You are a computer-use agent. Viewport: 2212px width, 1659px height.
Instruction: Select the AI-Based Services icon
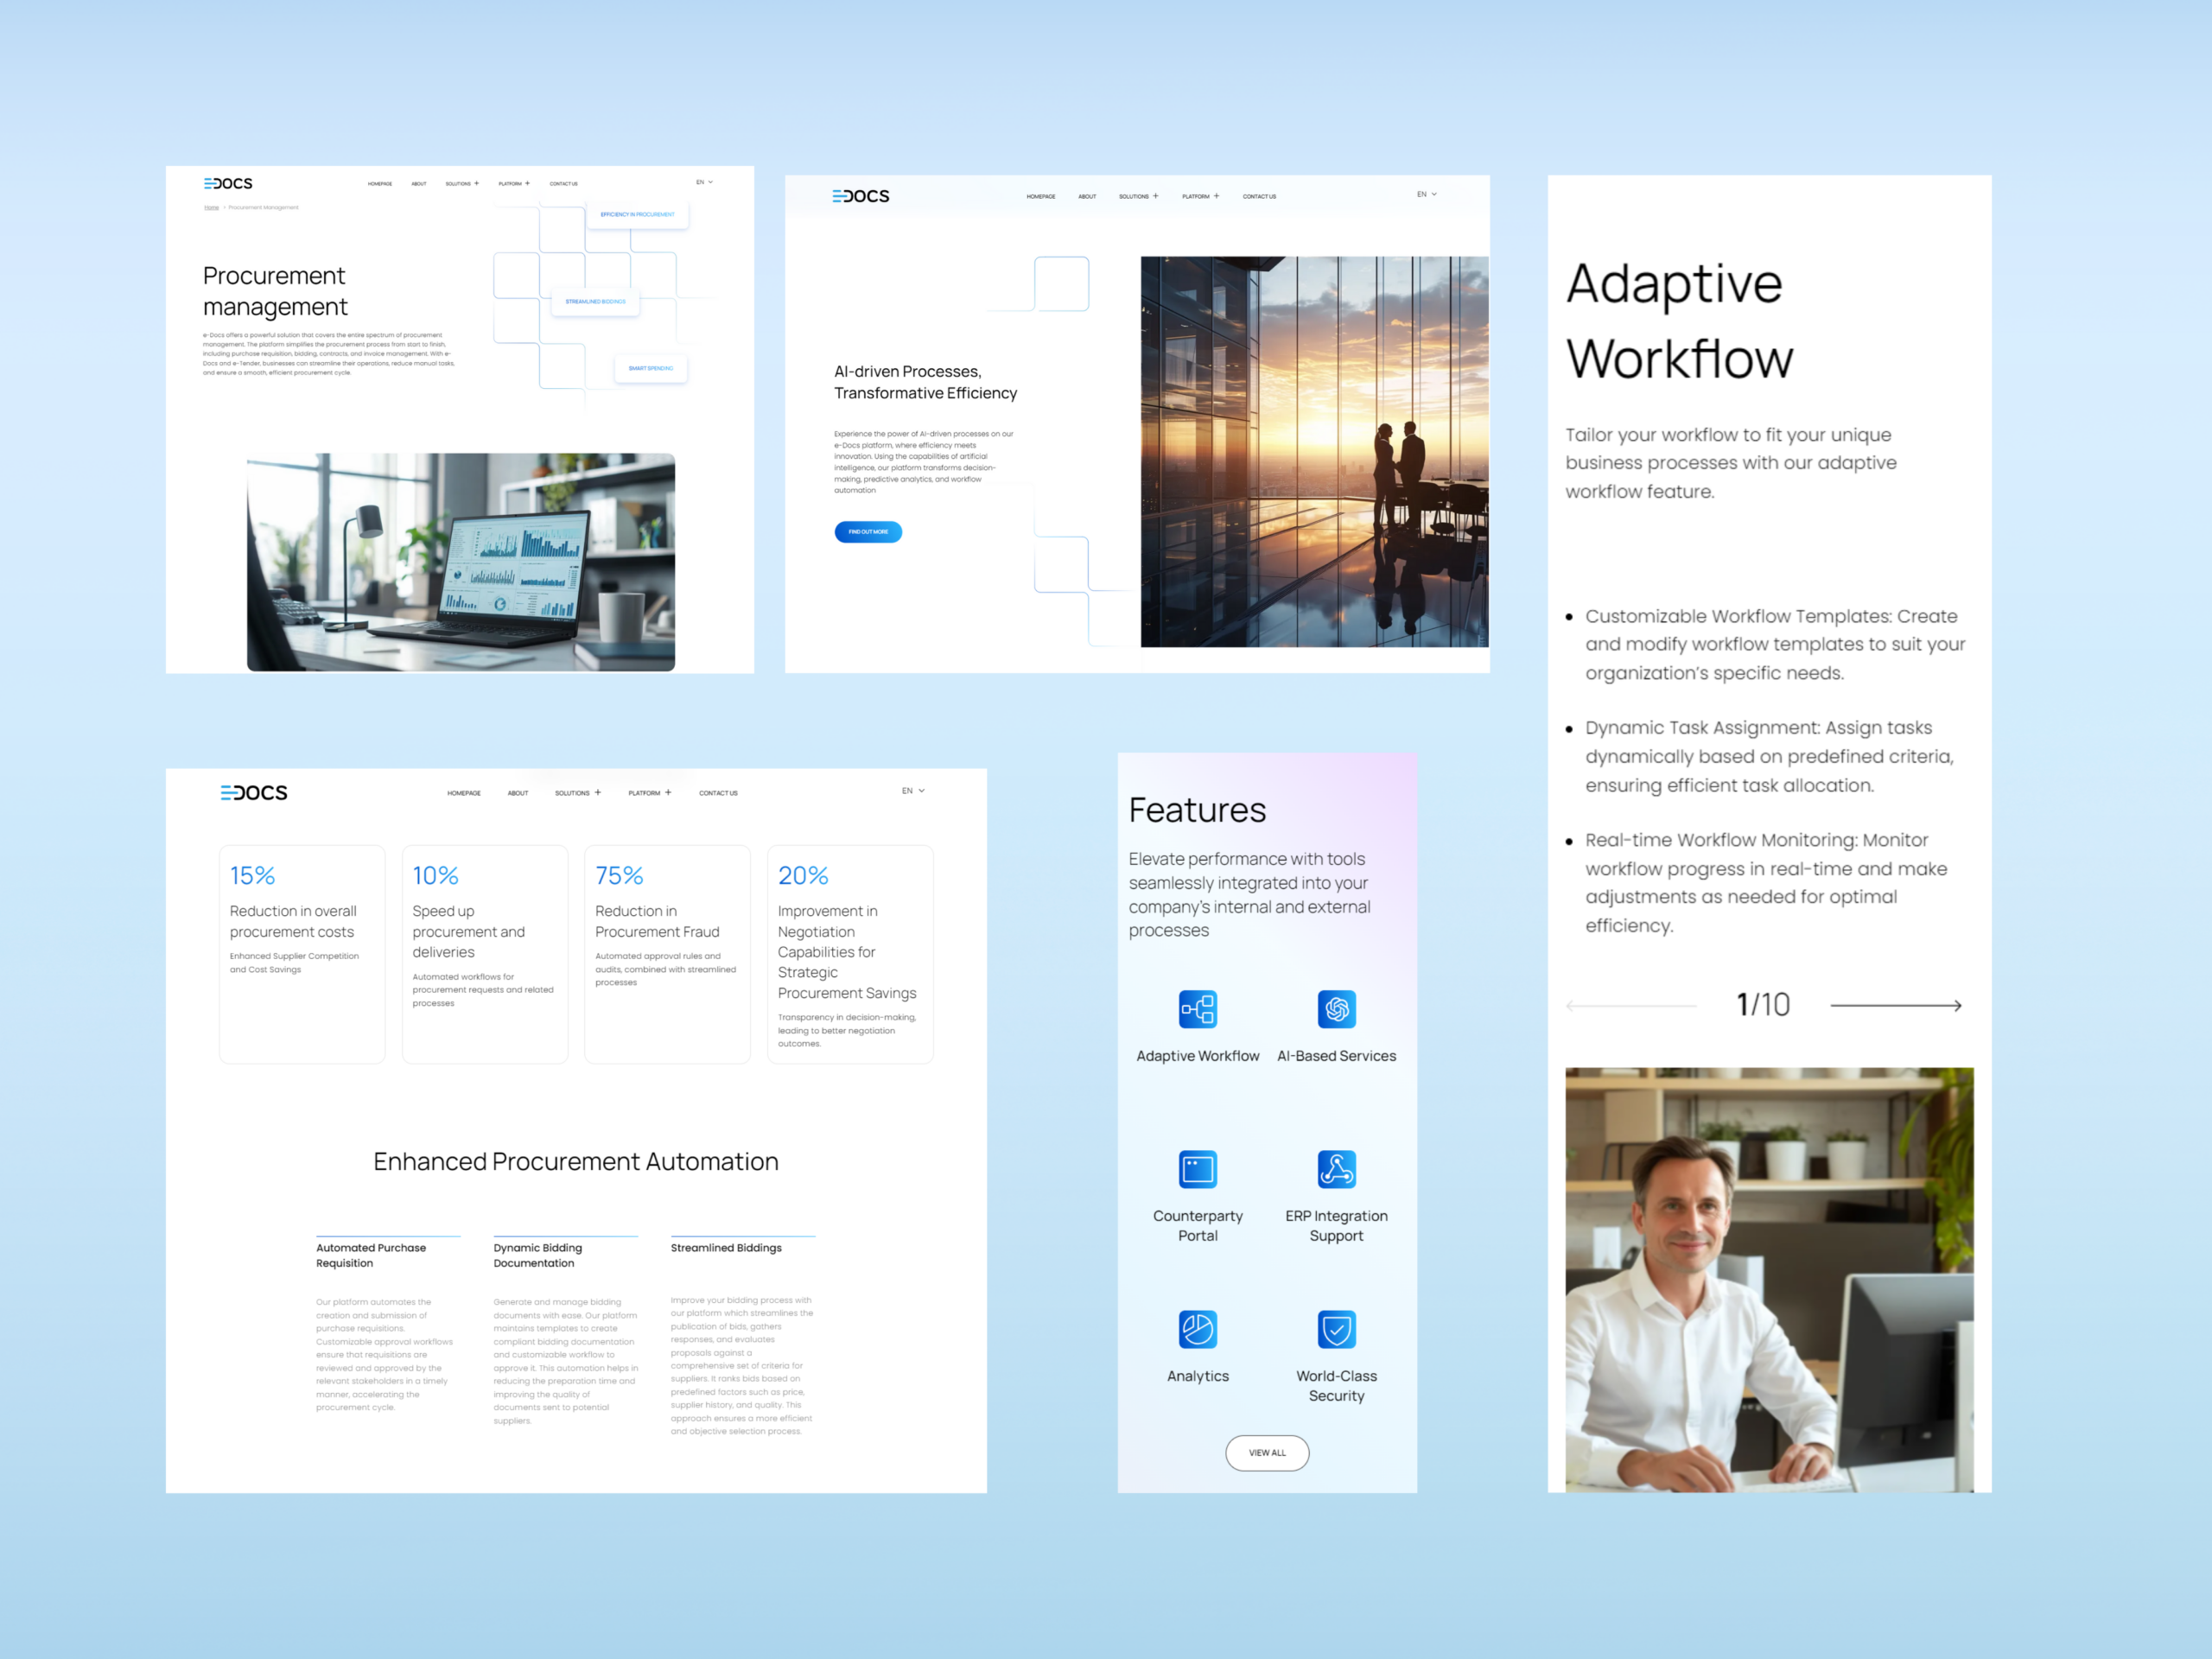pos(1336,1009)
